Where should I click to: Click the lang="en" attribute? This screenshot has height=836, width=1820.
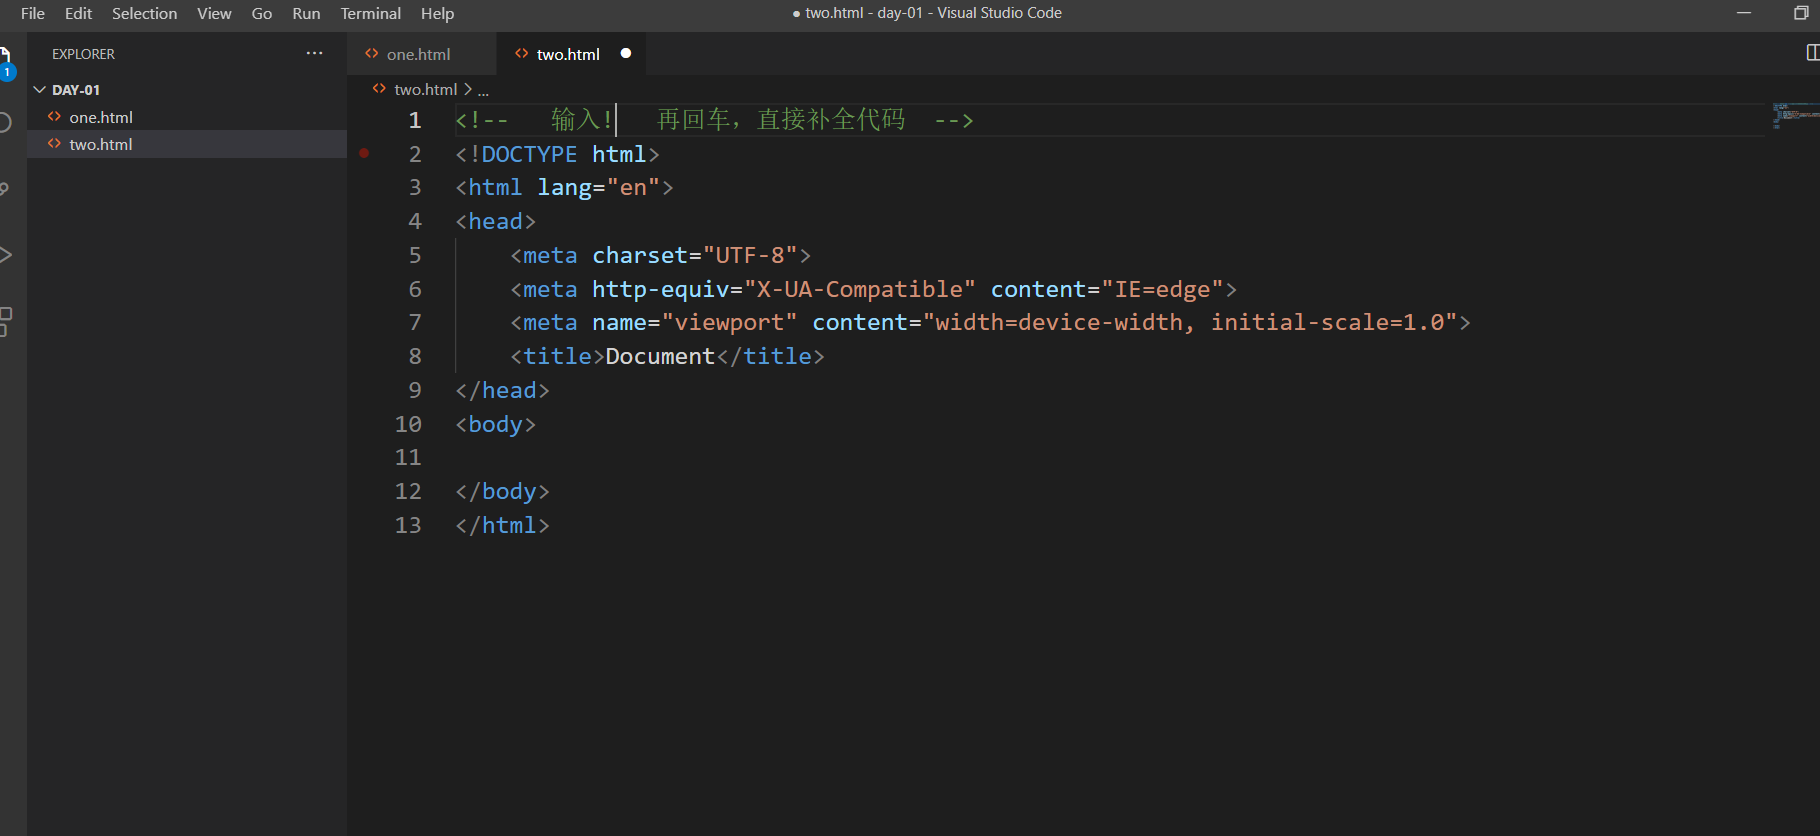(x=599, y=187)
